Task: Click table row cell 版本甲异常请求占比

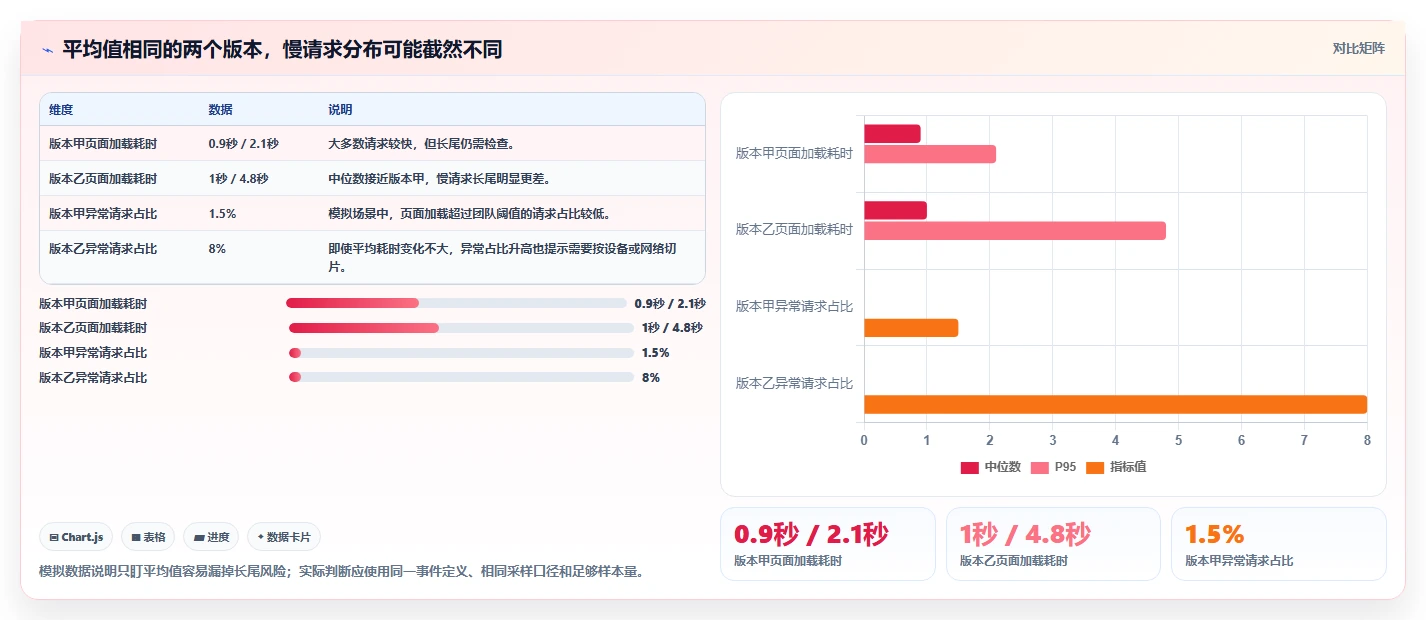Action: click(103, 214)
